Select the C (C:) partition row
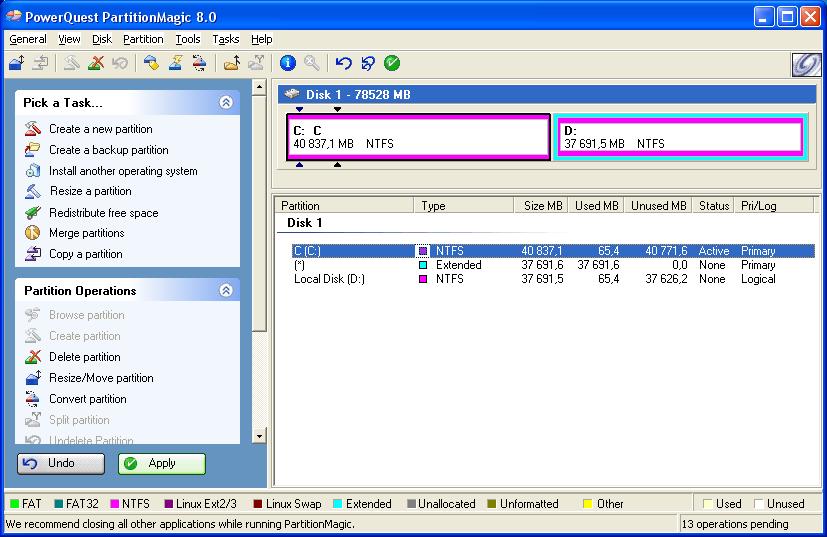The height and width of the screenshot is (537, 827). click(553, 251)
